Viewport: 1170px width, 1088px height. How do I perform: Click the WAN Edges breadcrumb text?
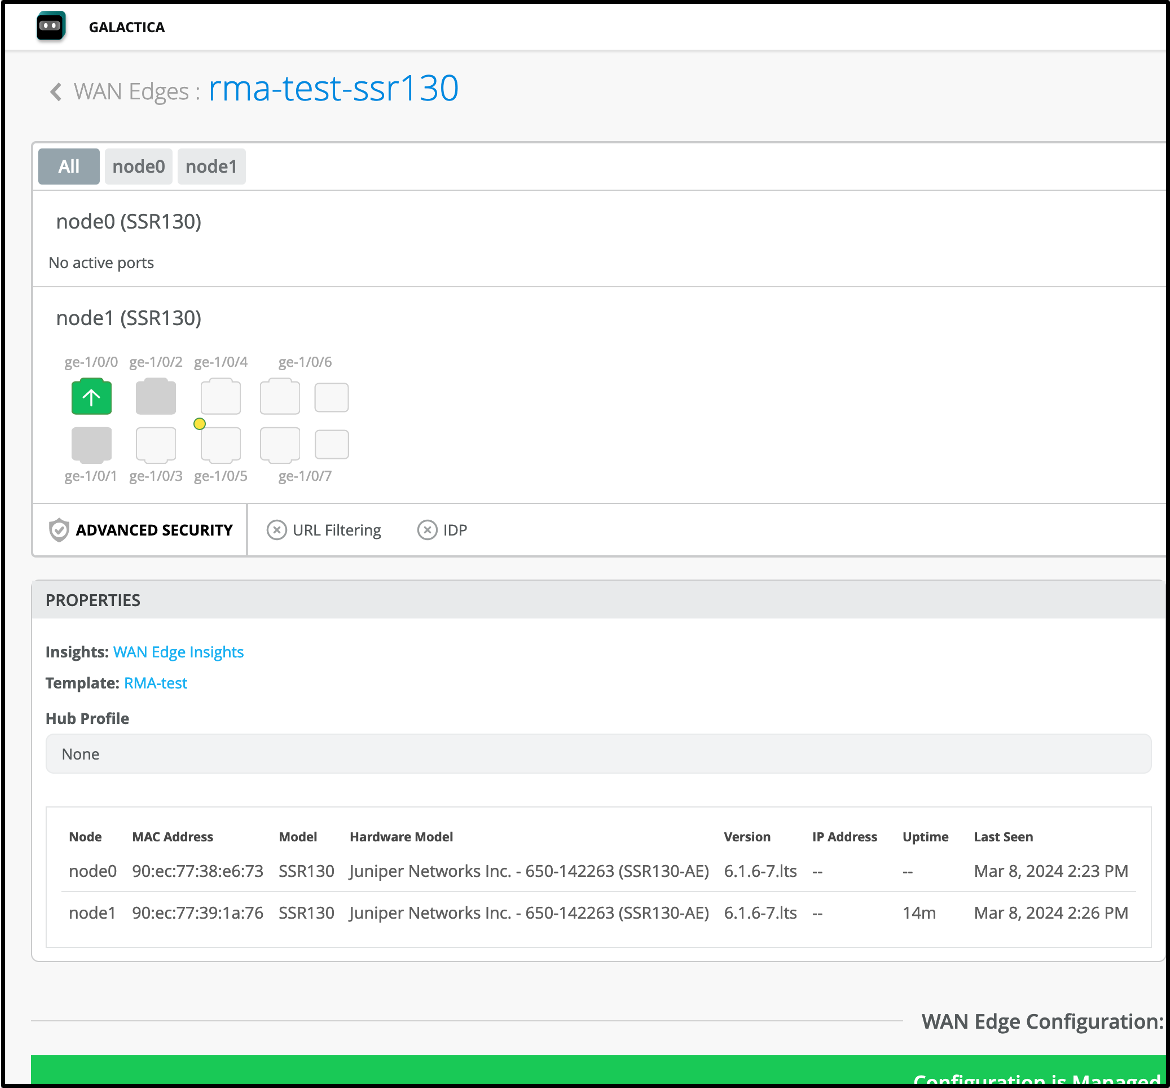[x=131, y=92]
